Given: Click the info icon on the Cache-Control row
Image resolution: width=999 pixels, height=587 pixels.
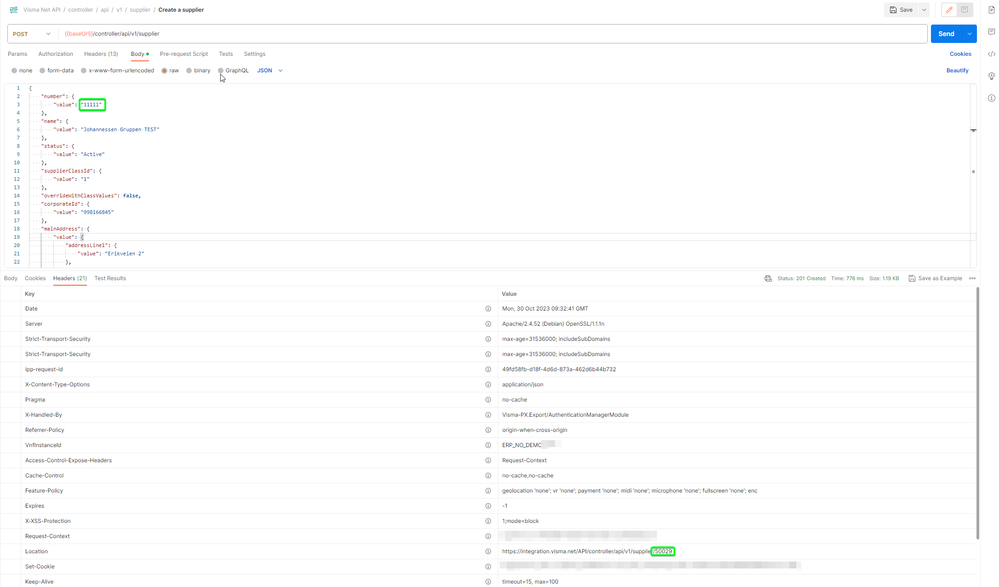Looking at the screenshot, I should [488, 475].
